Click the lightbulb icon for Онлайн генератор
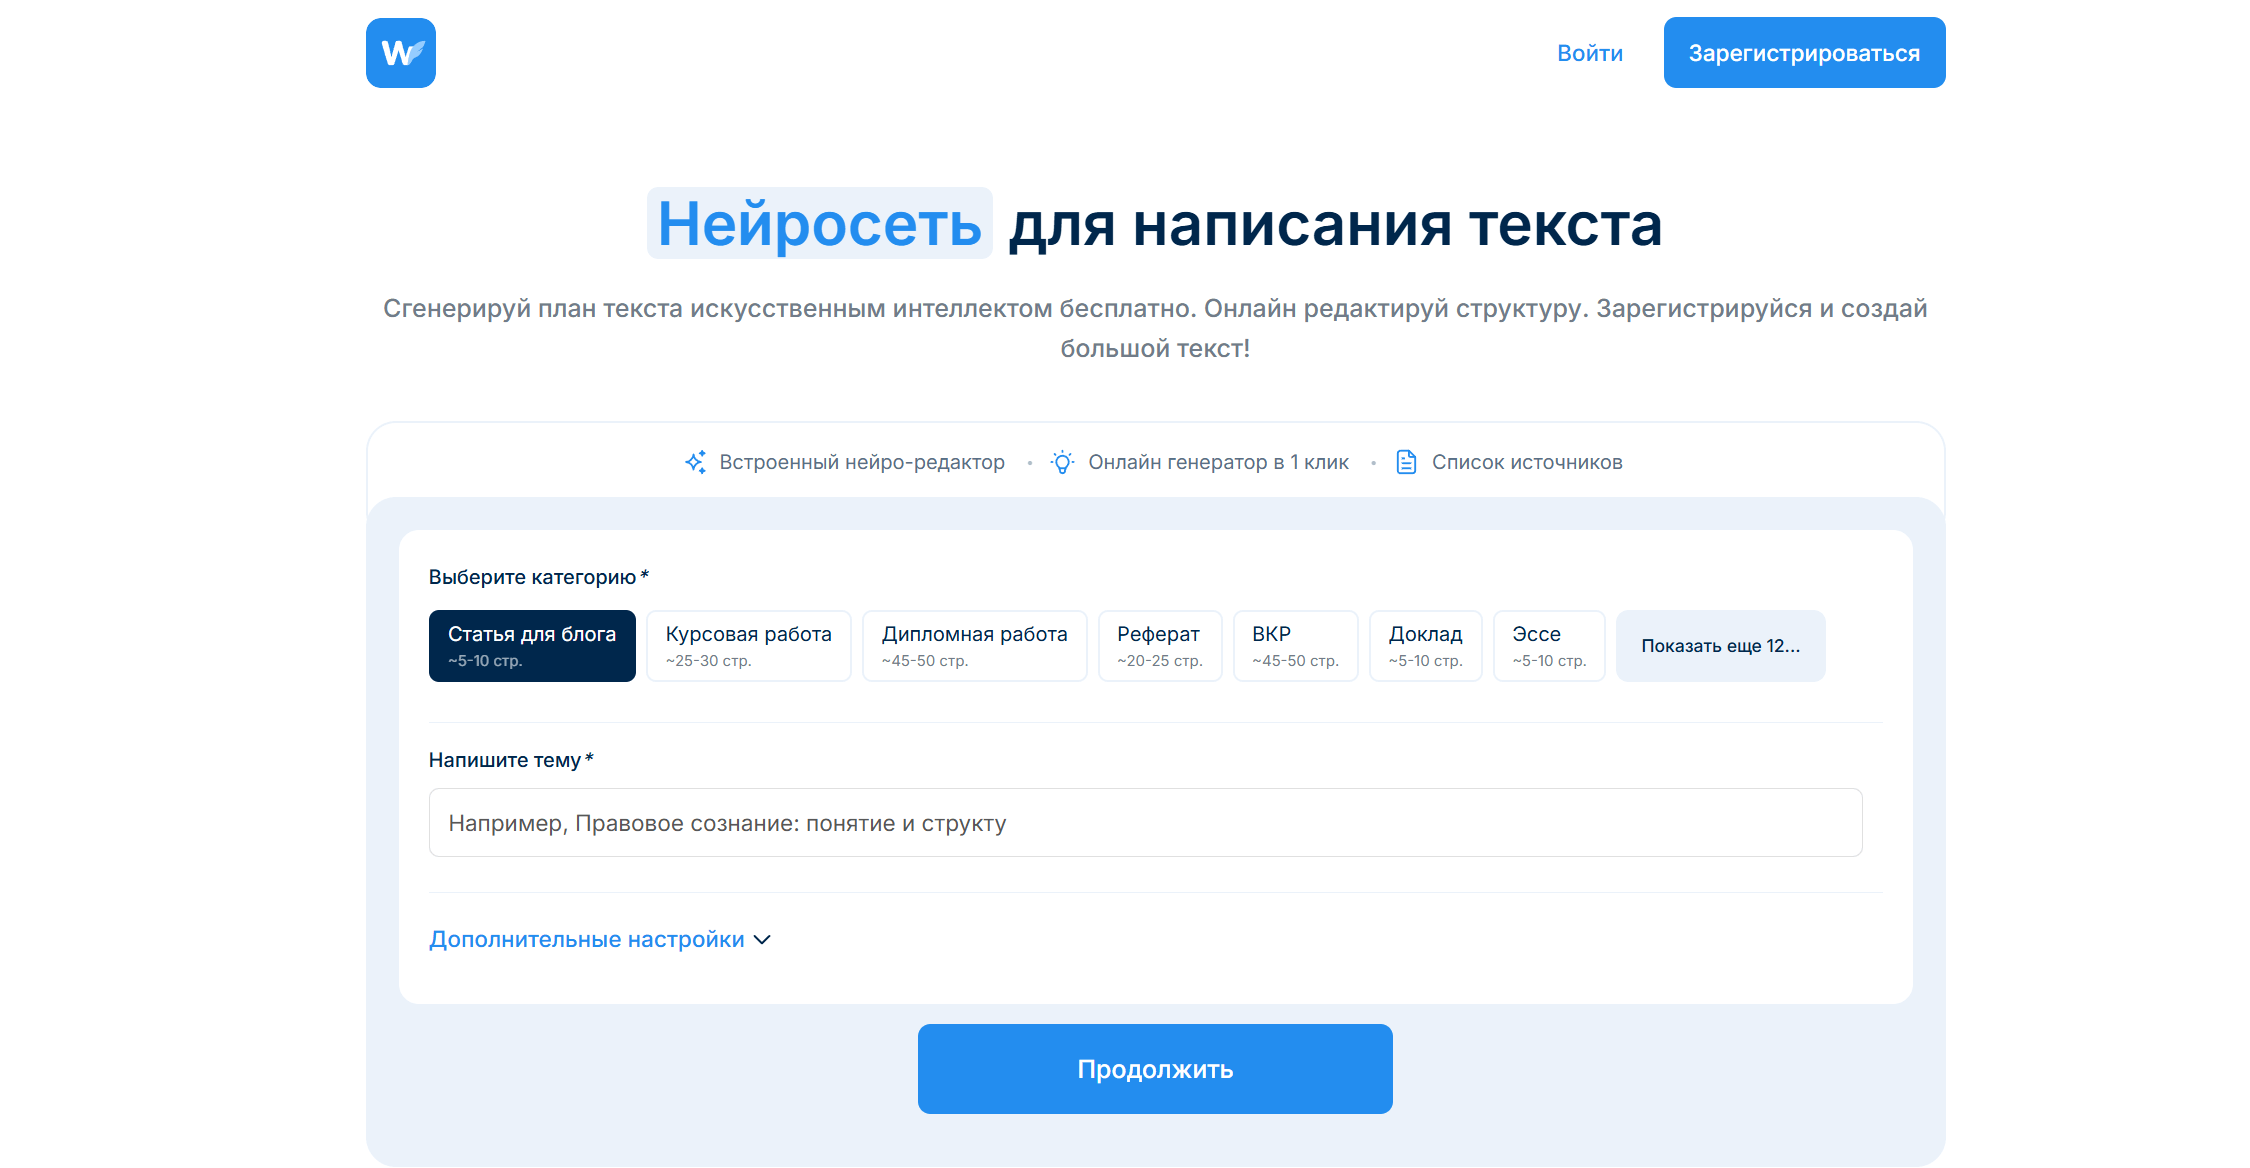 coord(1062,462)
